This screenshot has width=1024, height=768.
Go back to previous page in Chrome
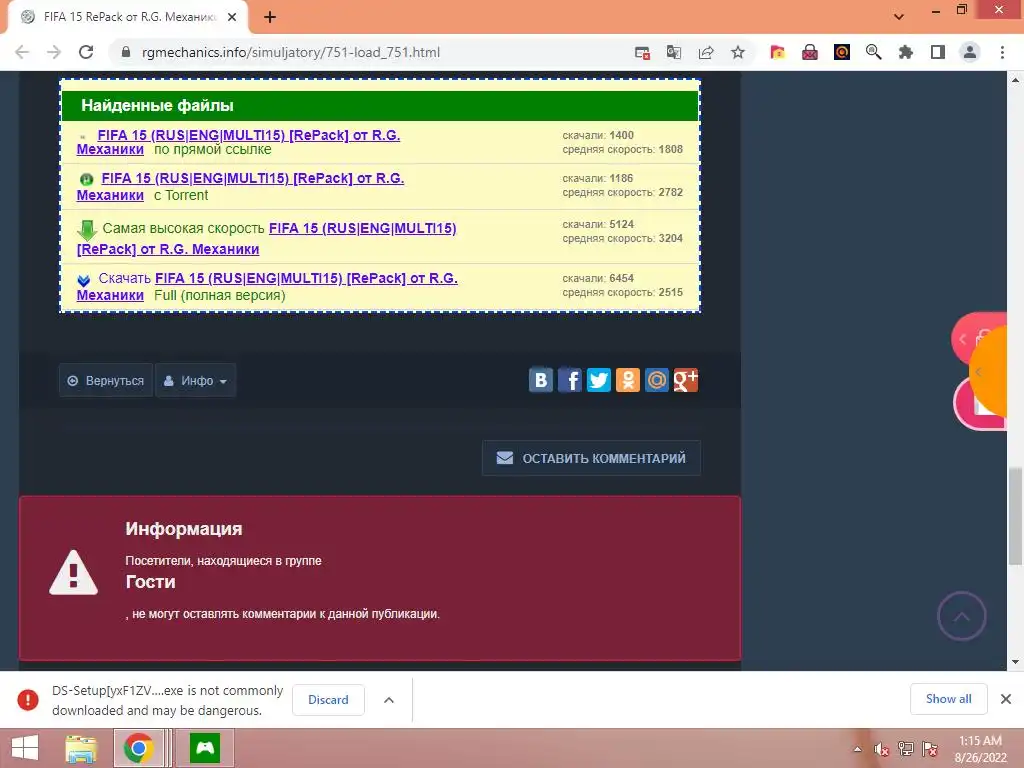[x=22, y=52]
